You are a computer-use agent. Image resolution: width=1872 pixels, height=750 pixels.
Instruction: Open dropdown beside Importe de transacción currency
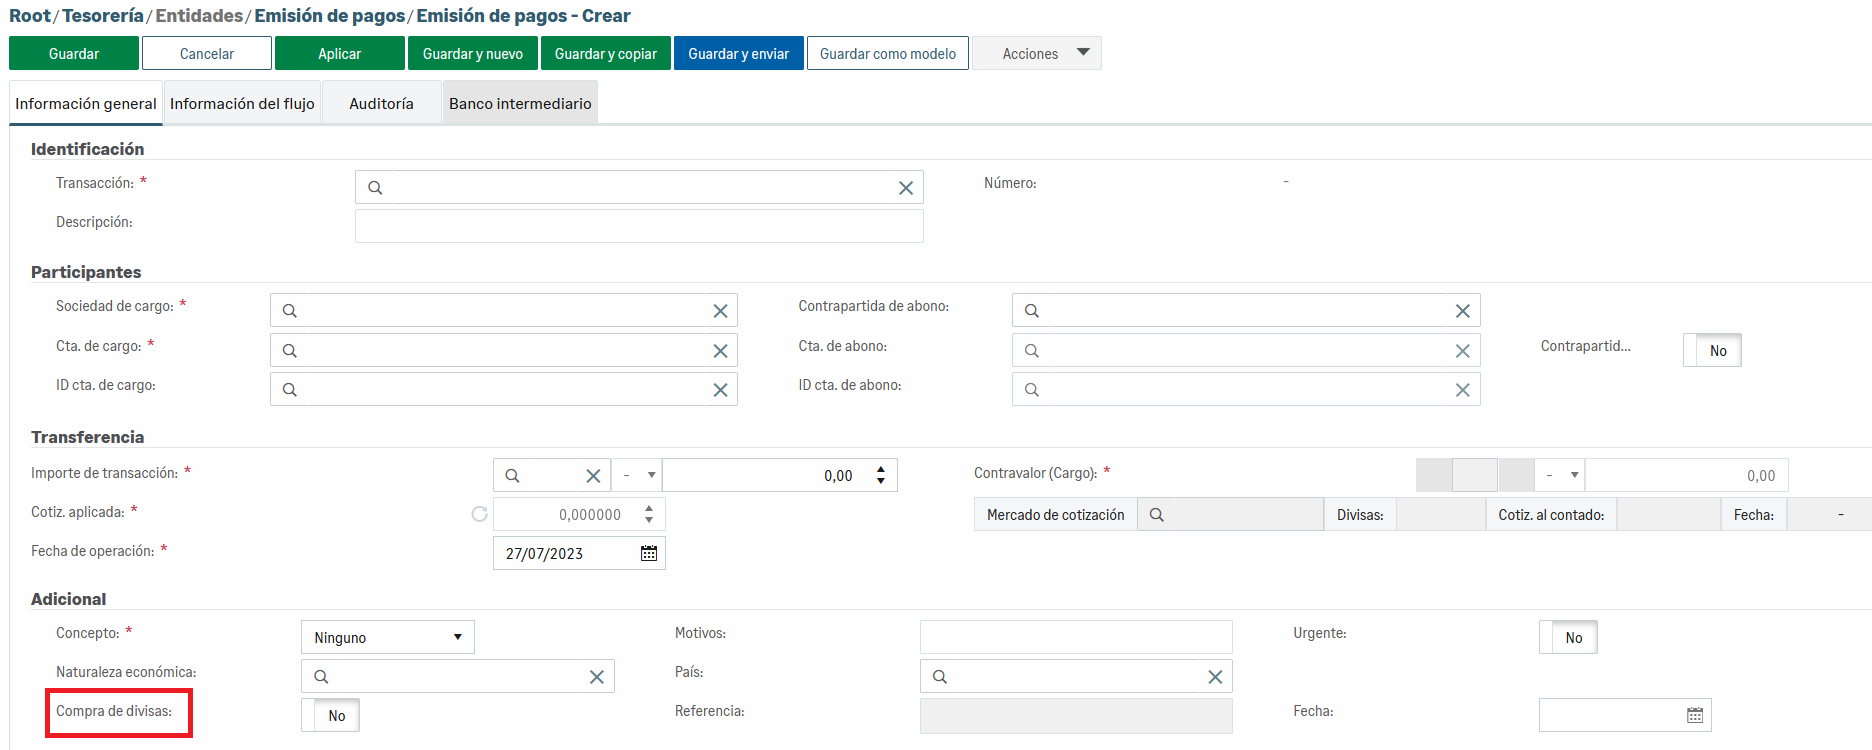638,476
